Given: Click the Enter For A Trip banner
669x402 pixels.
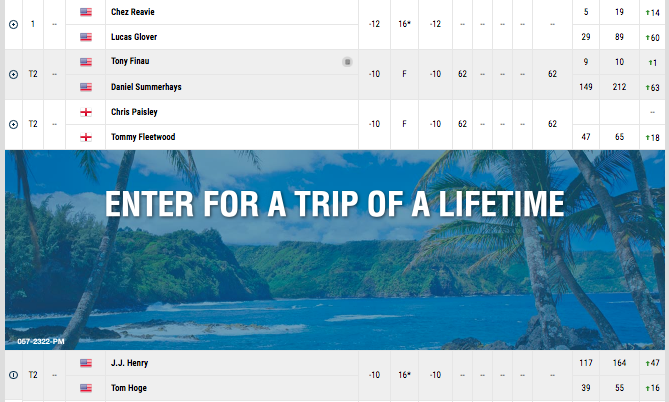Looking at the screenshot, I should (334, 250).
